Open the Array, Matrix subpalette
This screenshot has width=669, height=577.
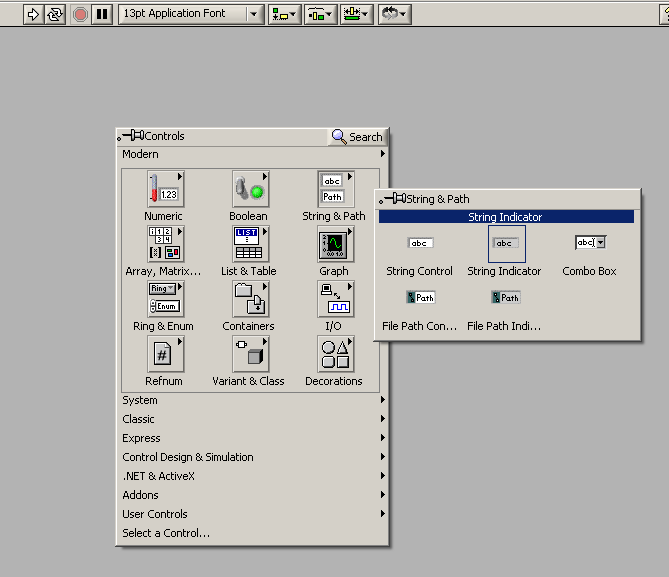tap(166, 244)
